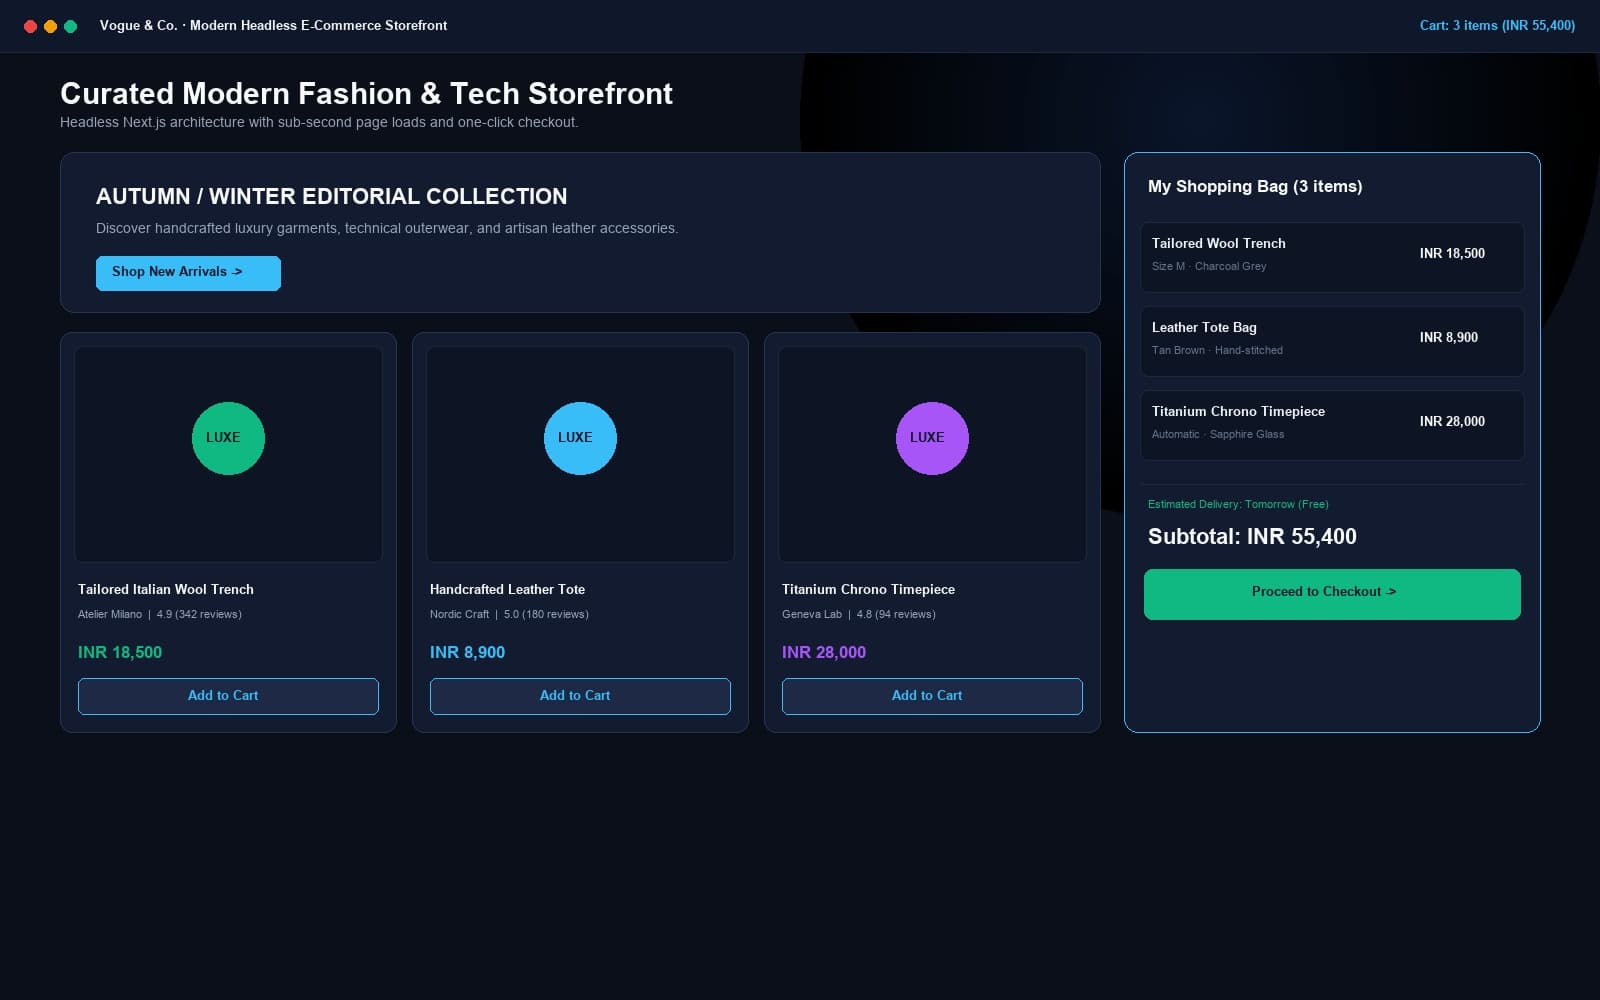This screenshot has width=1600, height=1000.
Task: Click Atelier Milano 4.9 (342 reviews) text
Action: 160,614
